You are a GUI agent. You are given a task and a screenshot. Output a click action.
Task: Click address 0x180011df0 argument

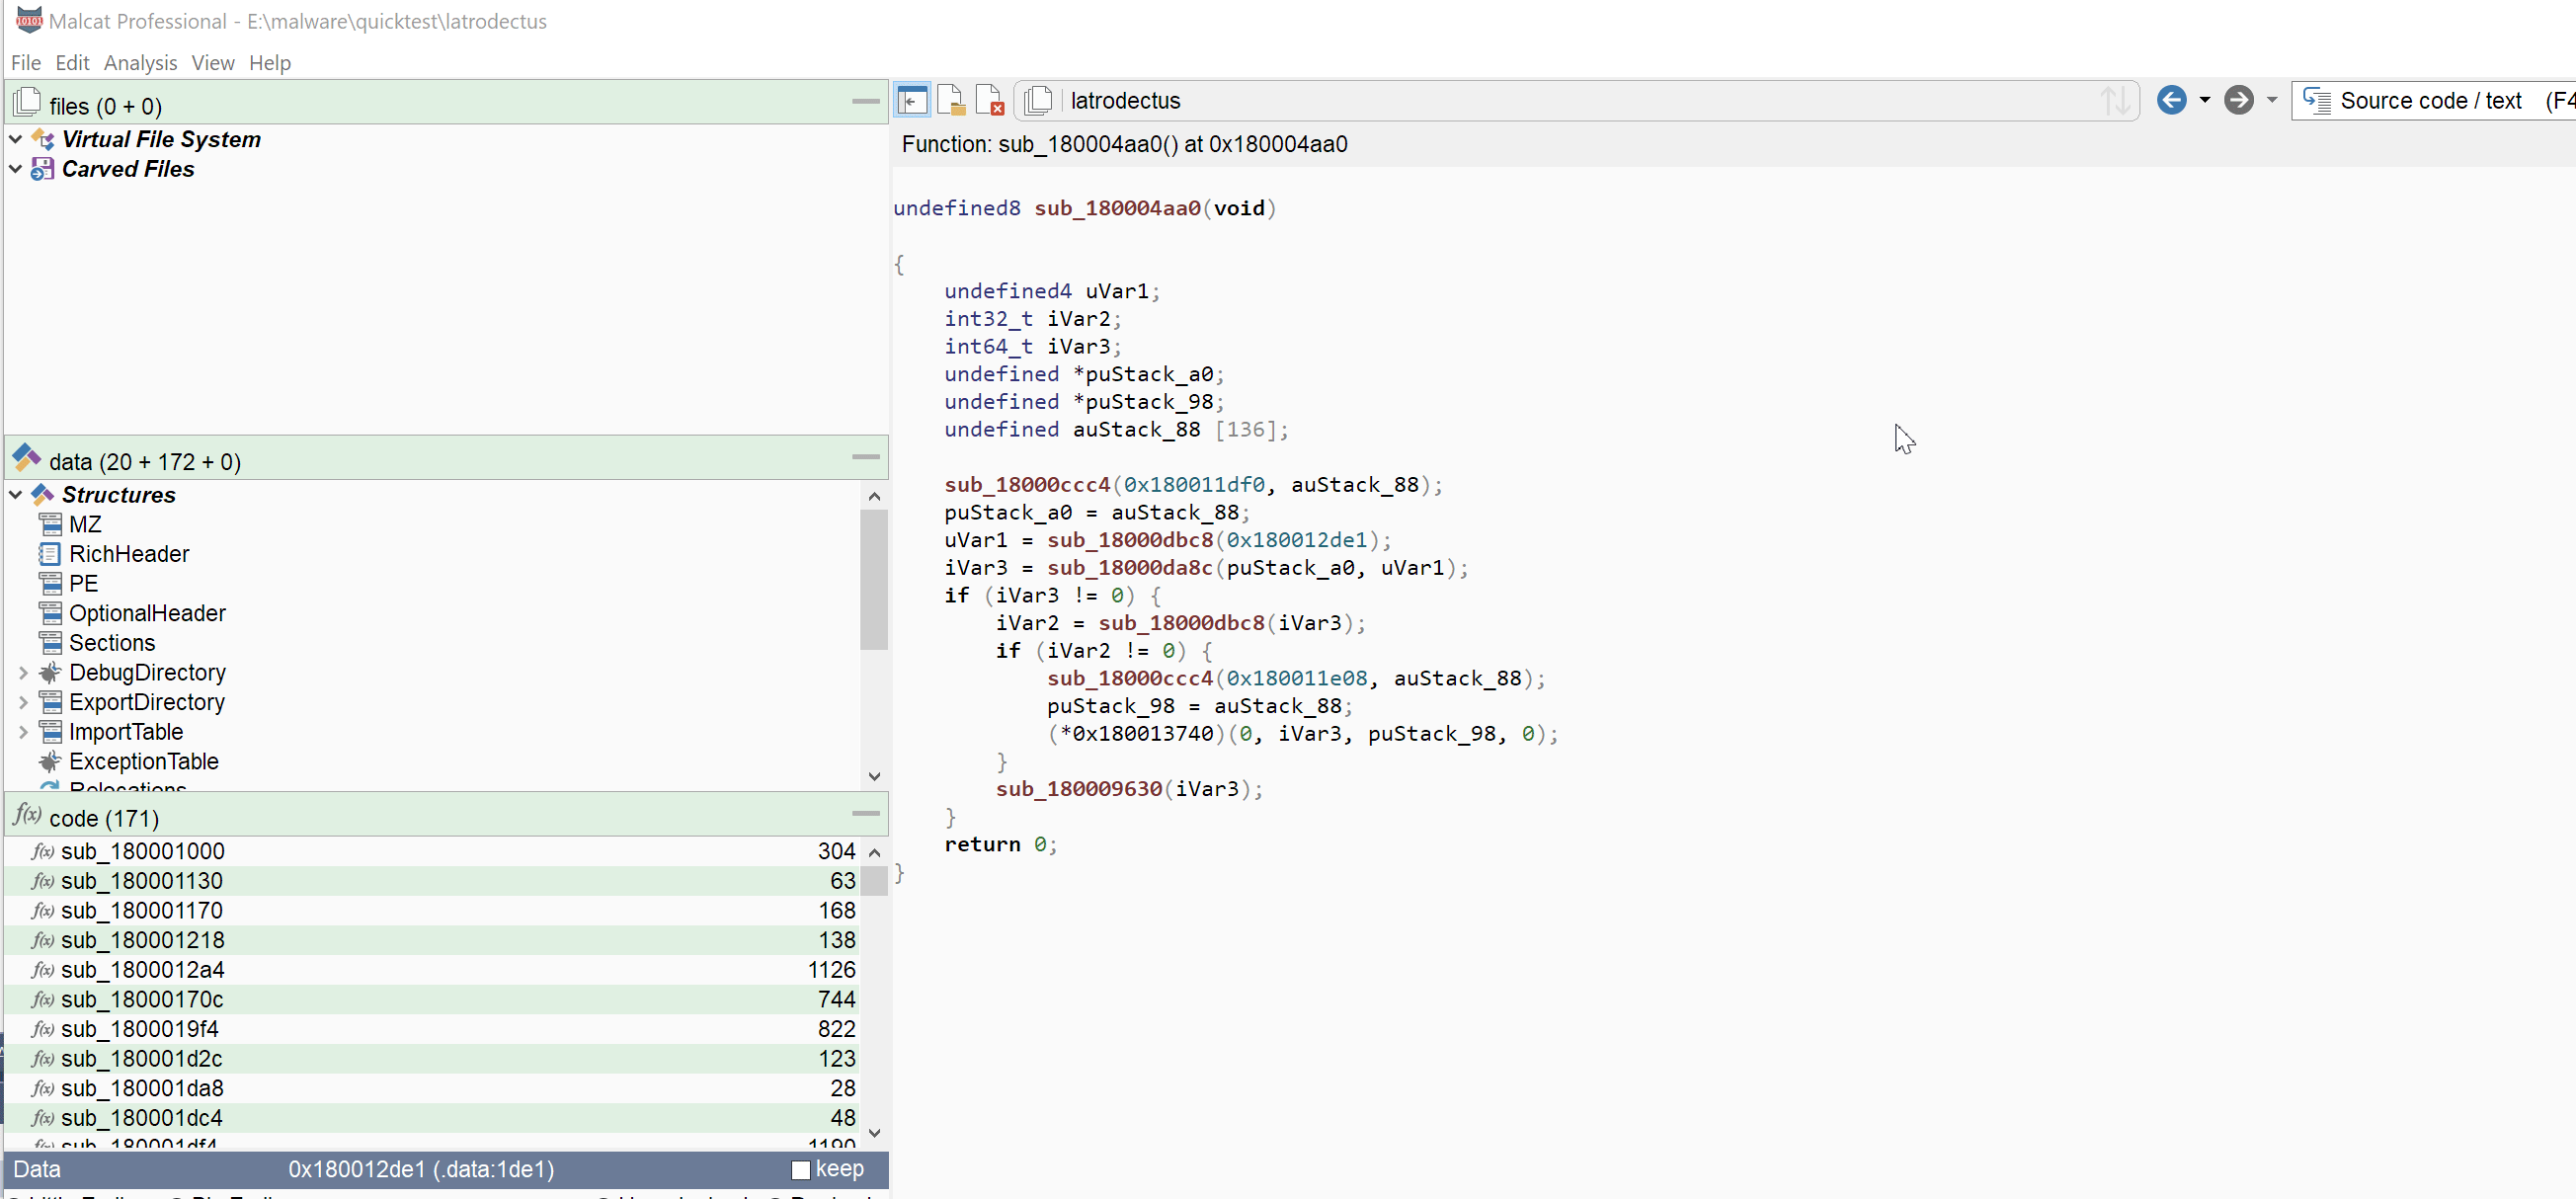(x=1194, y=485)
